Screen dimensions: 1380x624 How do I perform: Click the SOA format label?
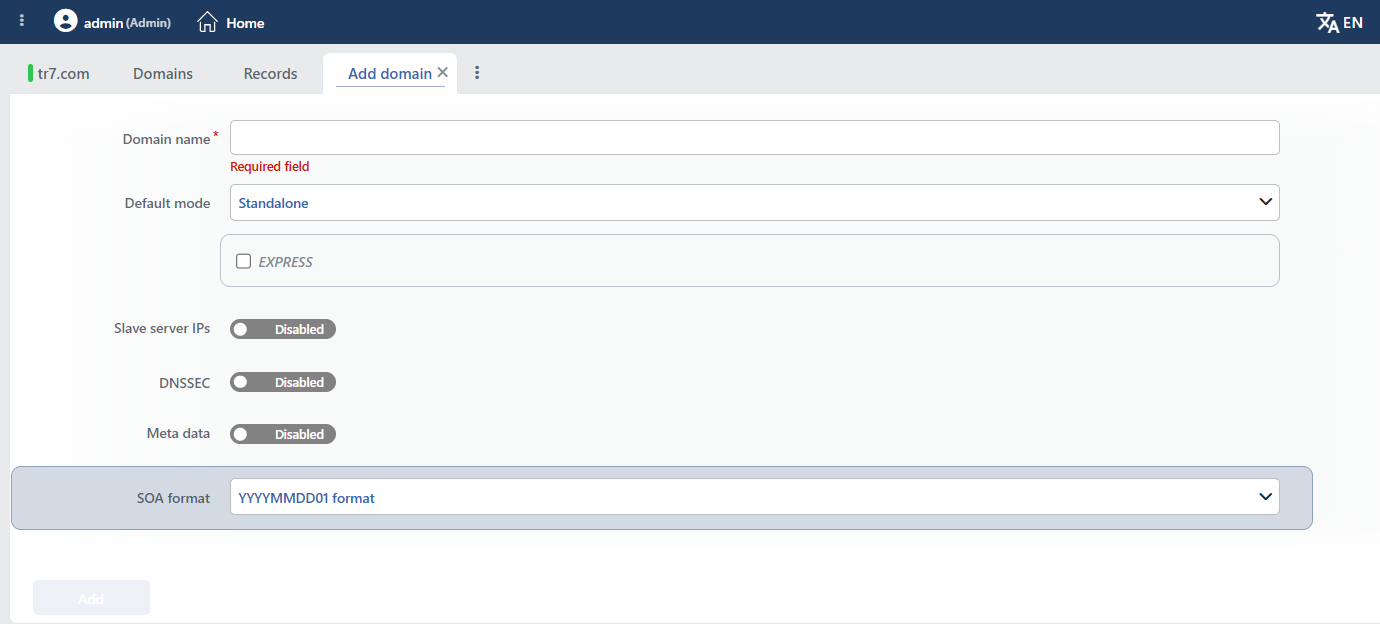173,498
